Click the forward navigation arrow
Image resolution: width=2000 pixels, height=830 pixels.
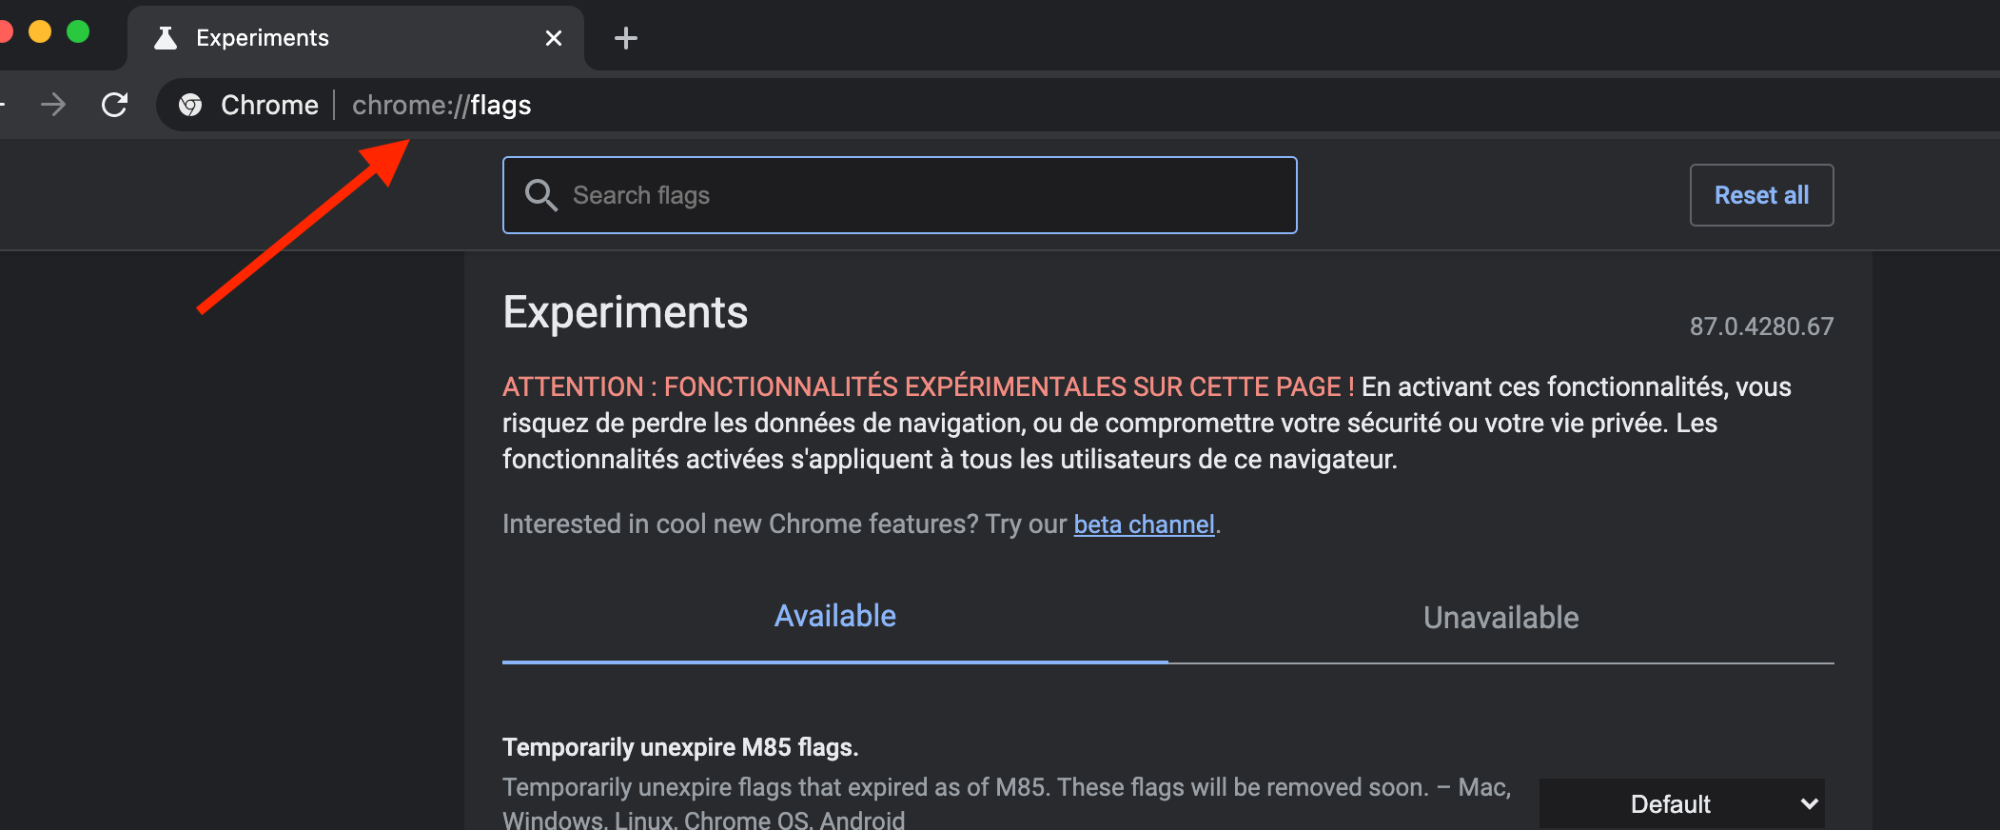pos(54,104)
